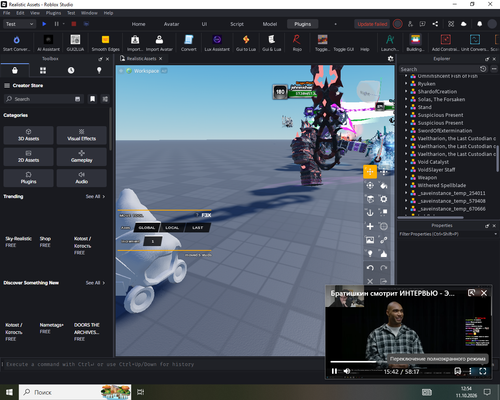Click the Start Conversion plugin icon
This screenshot has height=400, width=500.
[16, 43]
